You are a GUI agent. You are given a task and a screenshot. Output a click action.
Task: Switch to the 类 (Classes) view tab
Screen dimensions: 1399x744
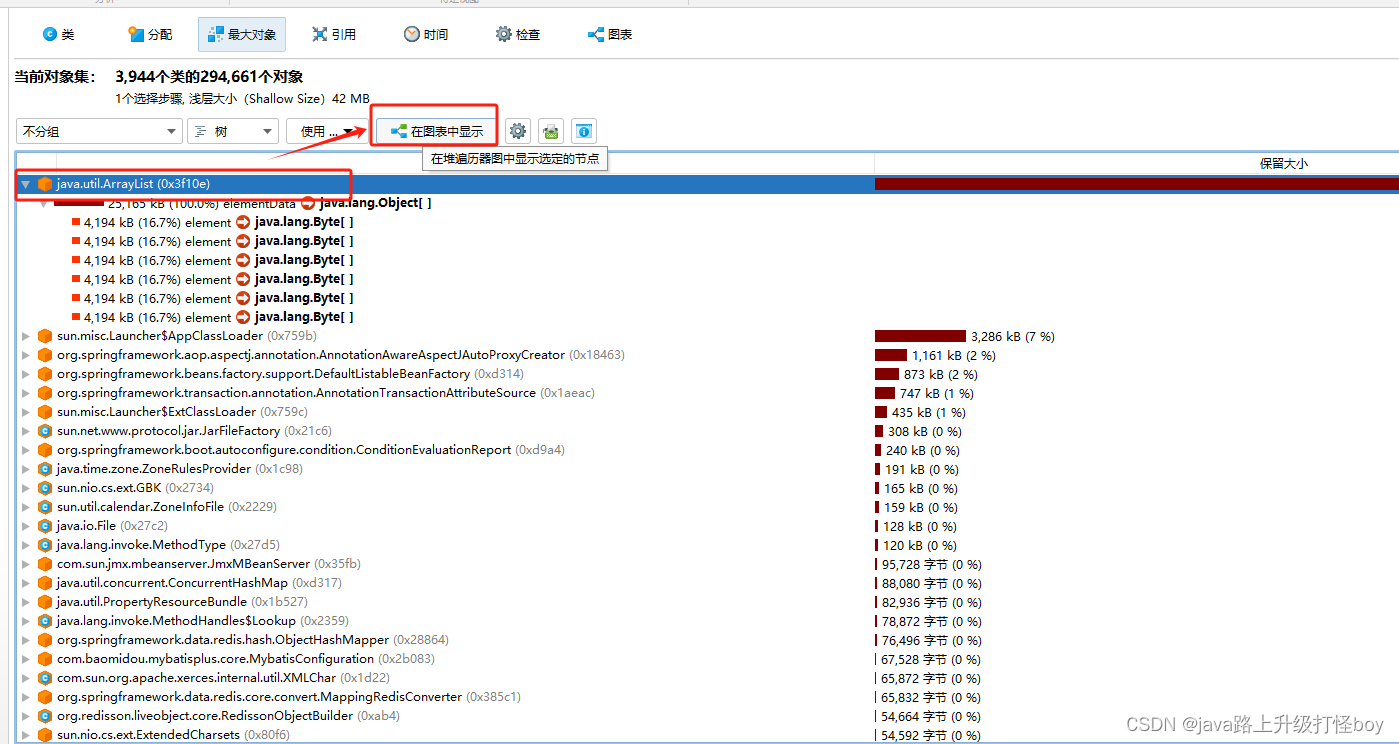tap(58, 34)
